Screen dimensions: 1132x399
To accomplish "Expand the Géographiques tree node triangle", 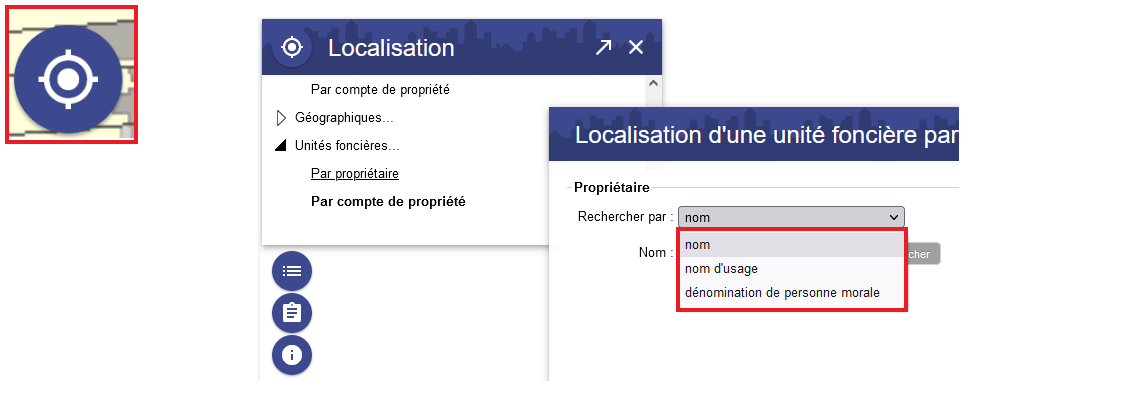I will [x=282, y=118].
